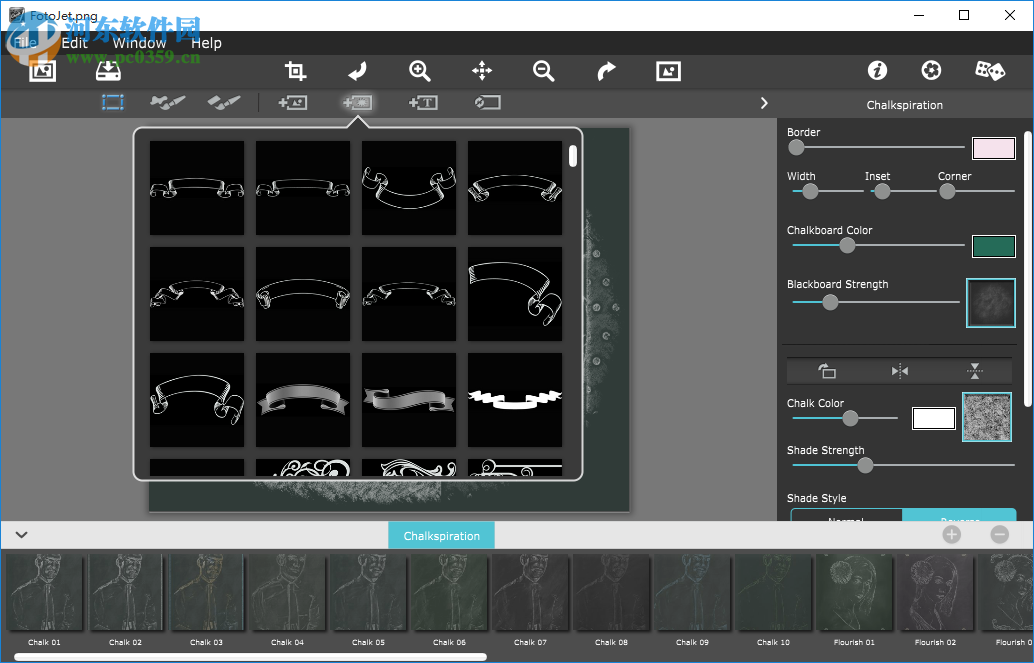Image resolution: width=1034 pixels, height=663 pixels.
Task: Click the dice randomize icon
Action: coord(989,70)
